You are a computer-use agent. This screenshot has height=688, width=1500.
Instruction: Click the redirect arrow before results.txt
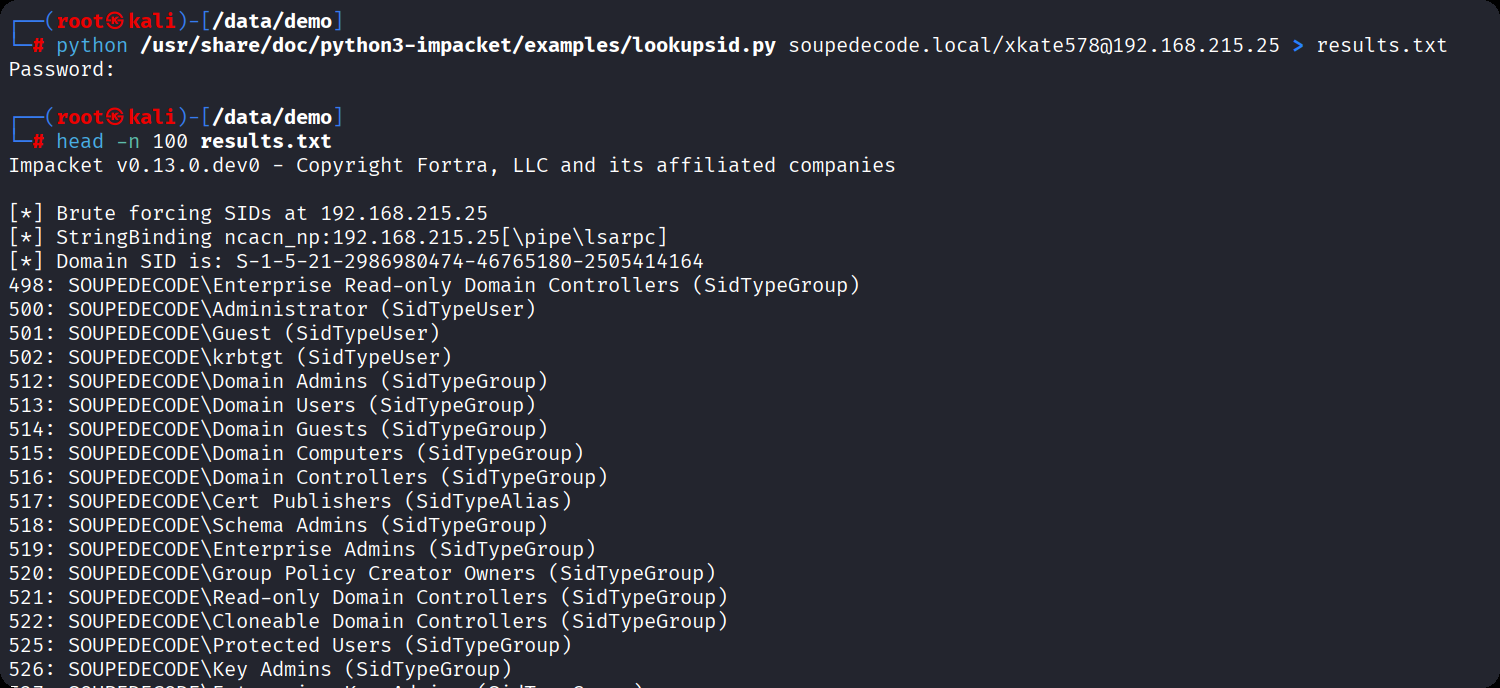(1298, 45)
